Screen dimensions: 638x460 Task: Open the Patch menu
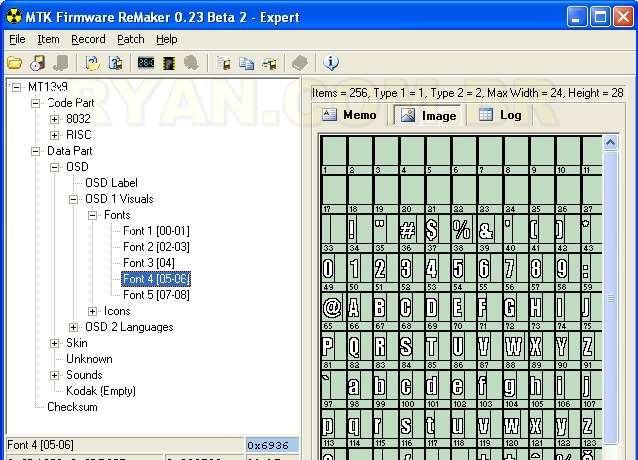(x=130, y=39)
